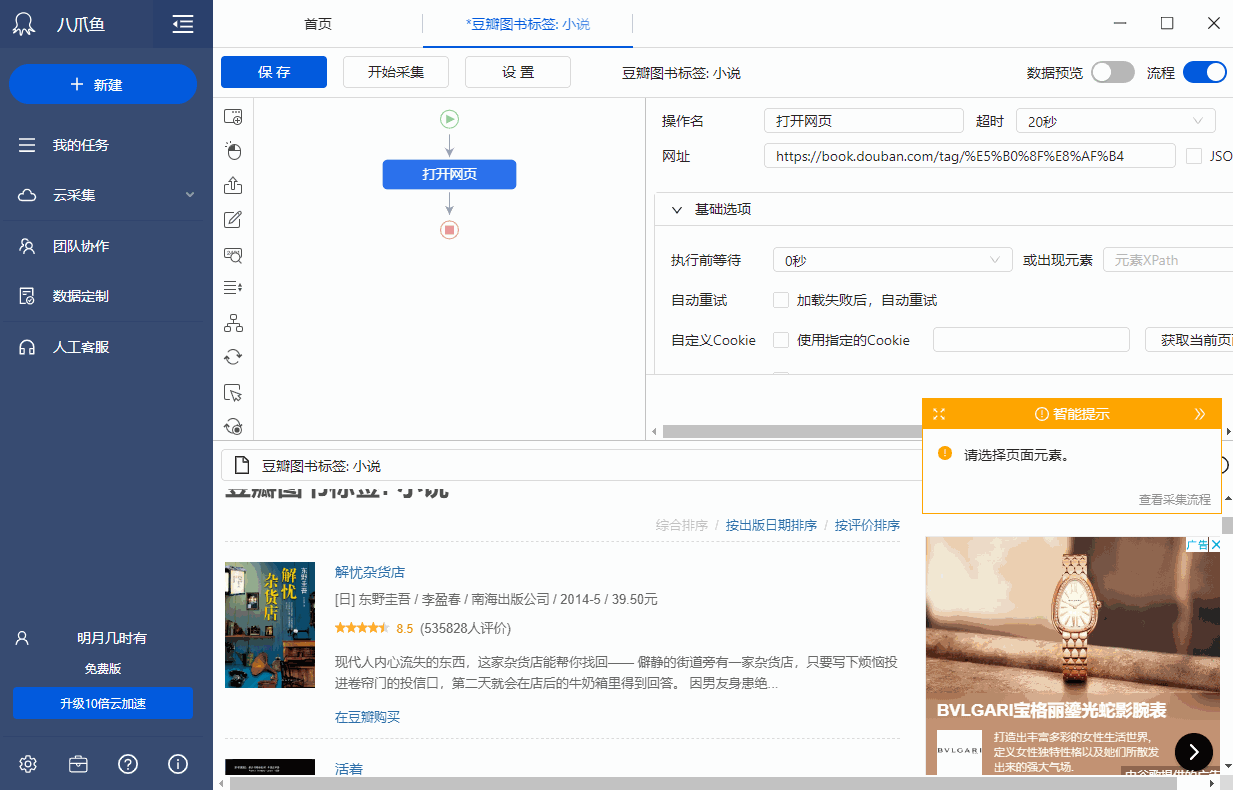Screen dimensions: 1233x790
Task: Click the green workflow start icon
Action: pyautogui.click(x=449, y=119)
